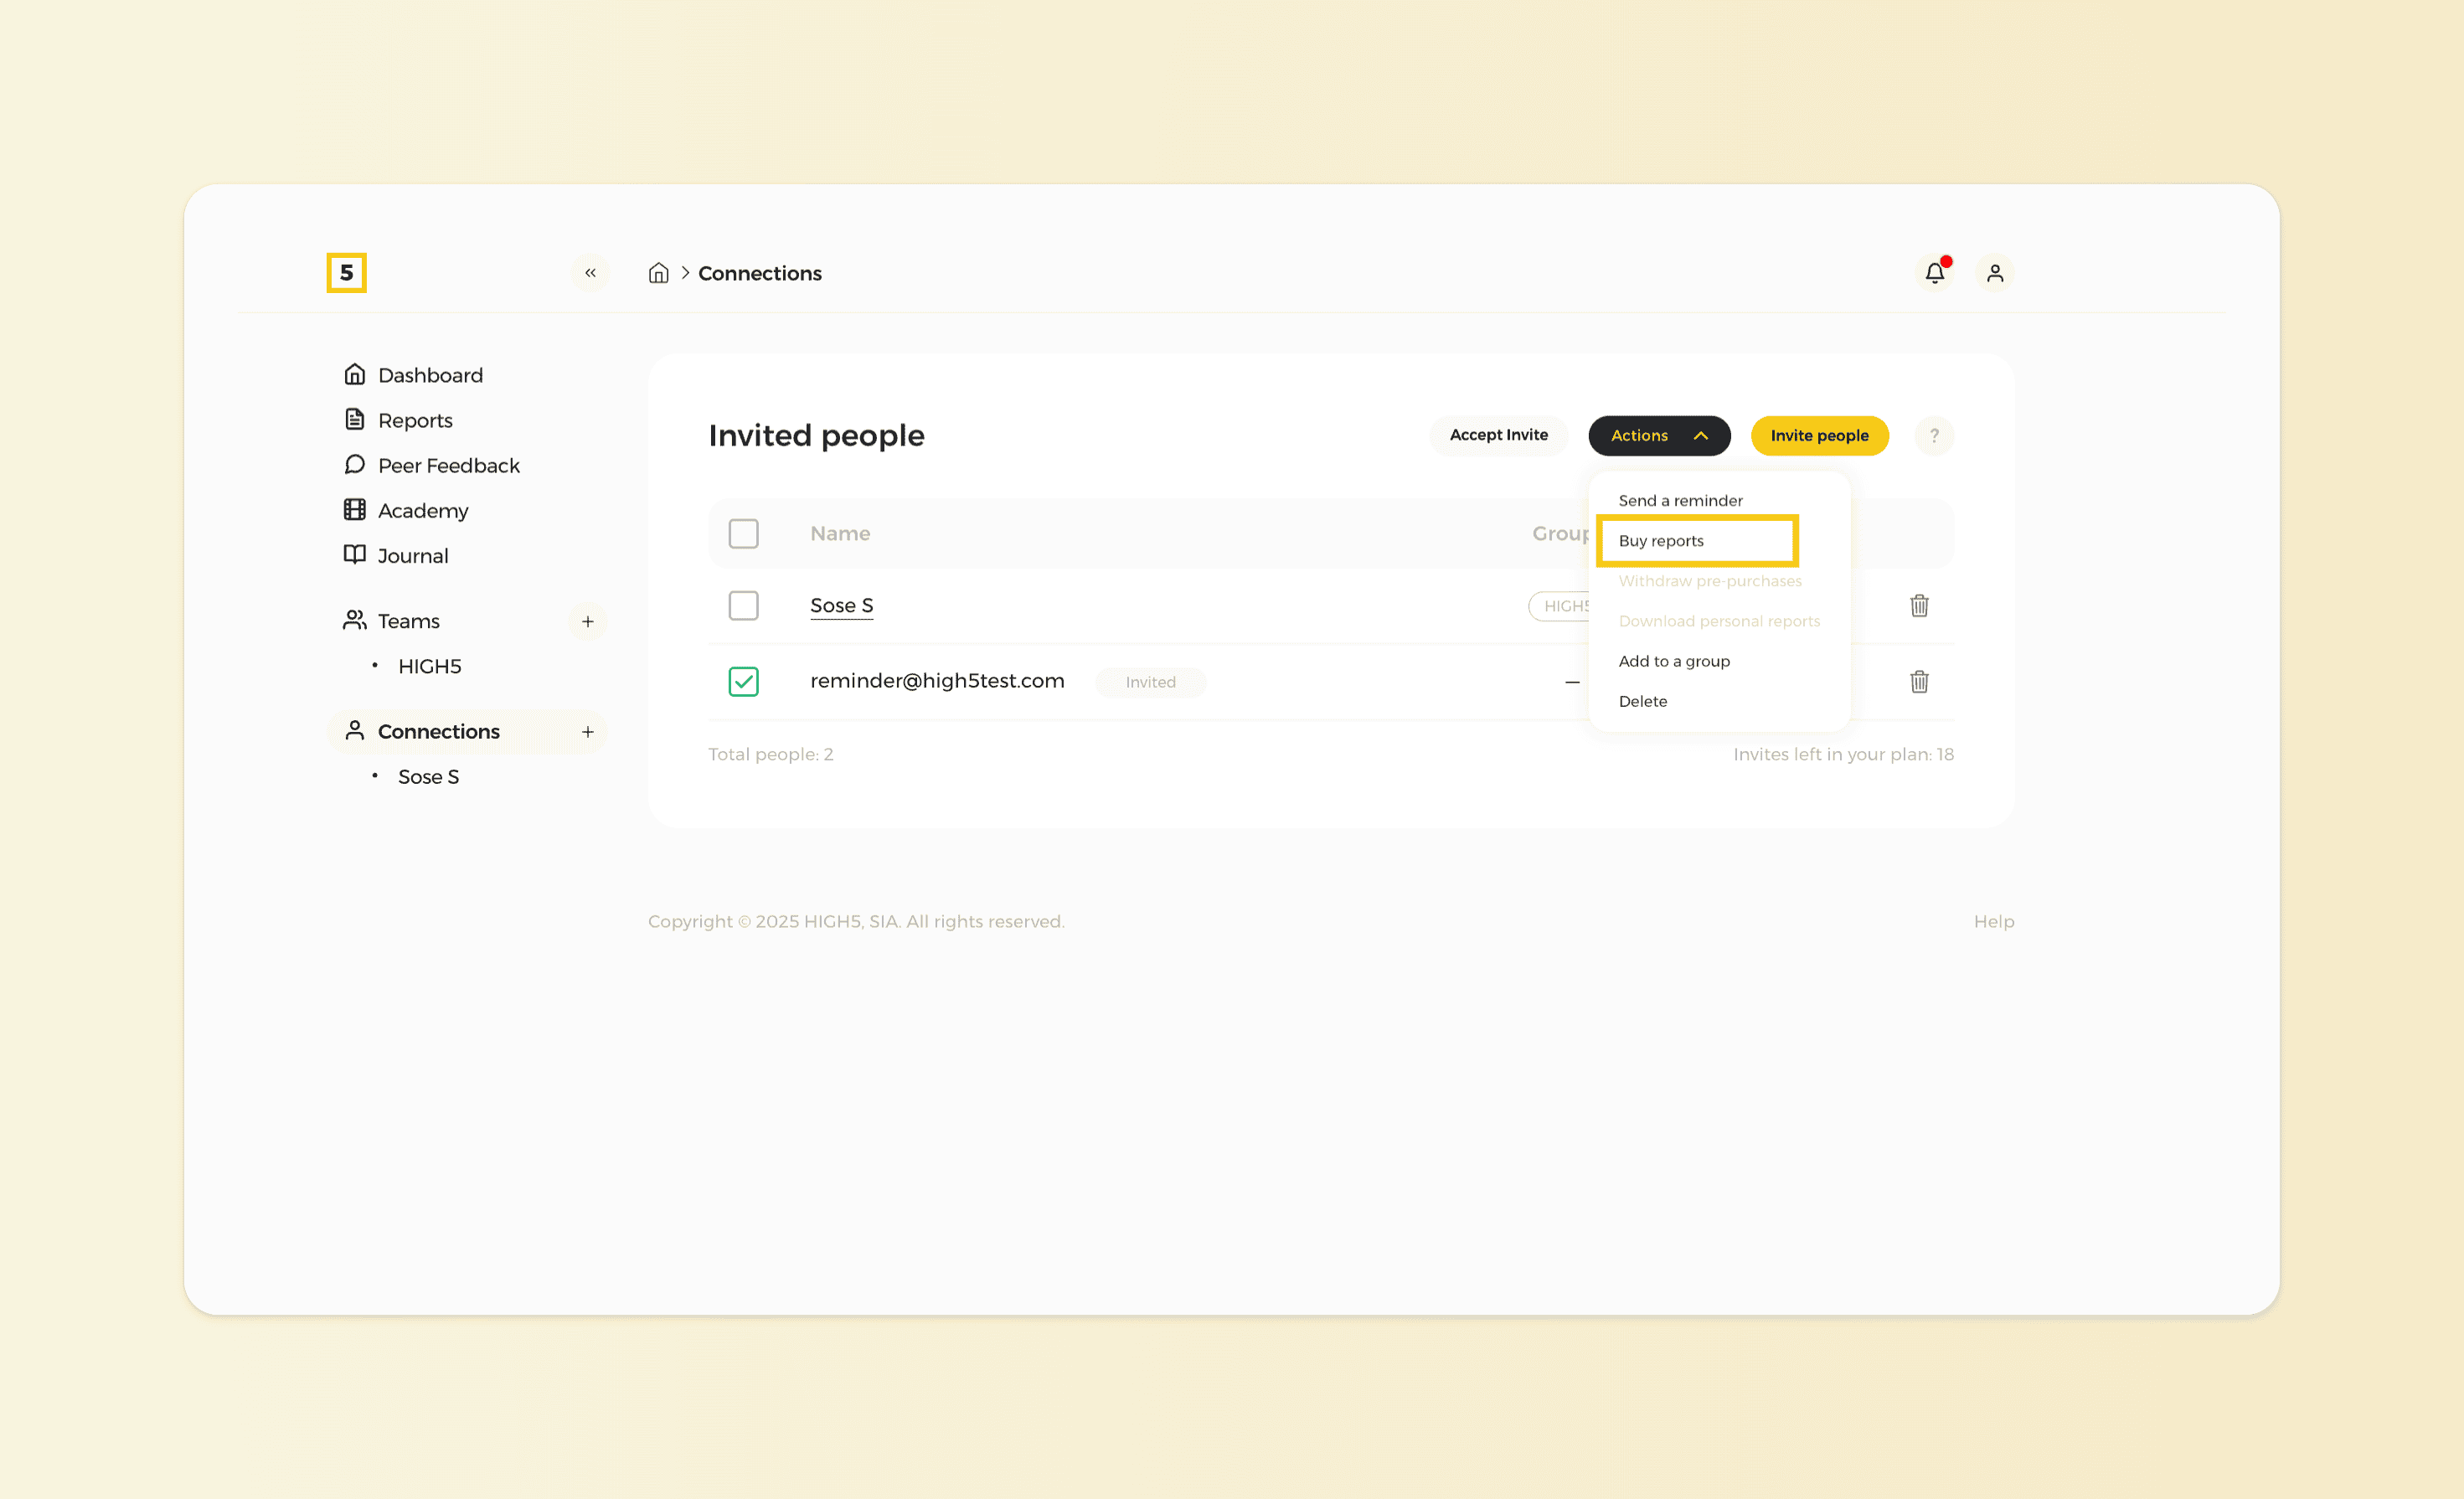This screenshot has height=1499, width=2464.
Task: Add a new team using the plus icon
Action: click(x=588, y=621)
